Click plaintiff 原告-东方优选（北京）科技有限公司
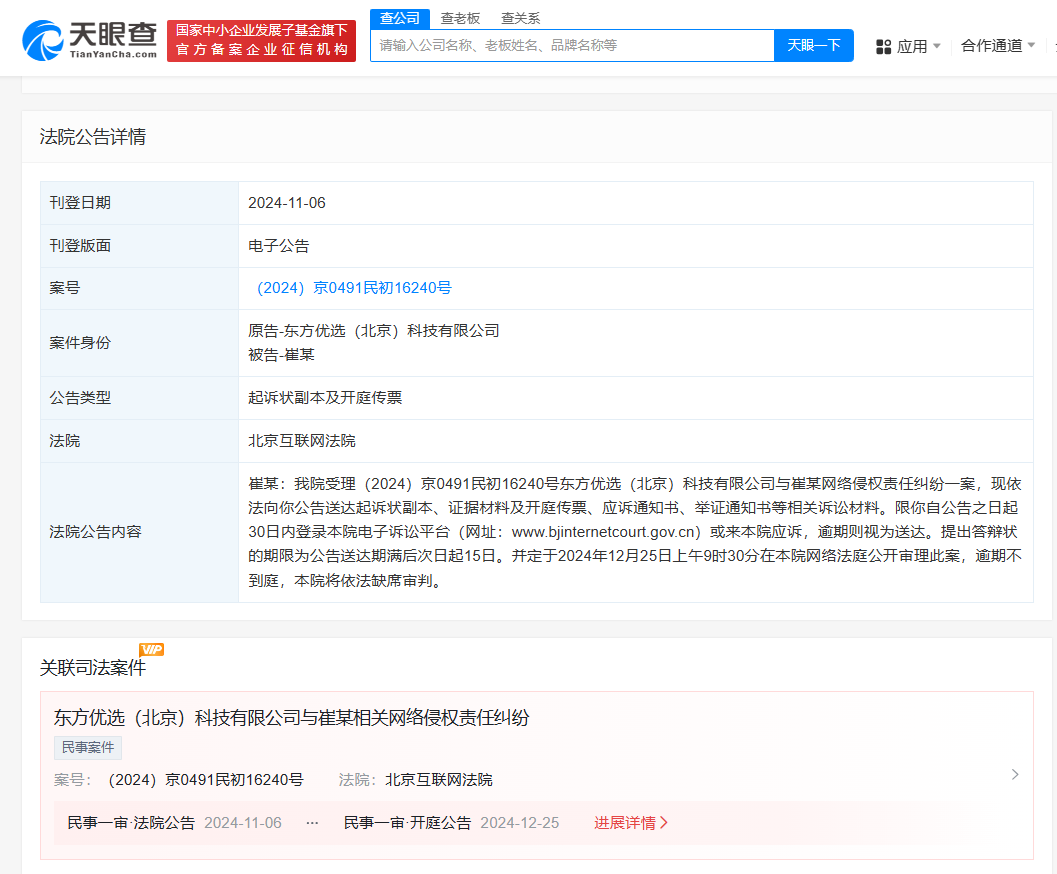The image size is (1057, 874). pos(373,331)
